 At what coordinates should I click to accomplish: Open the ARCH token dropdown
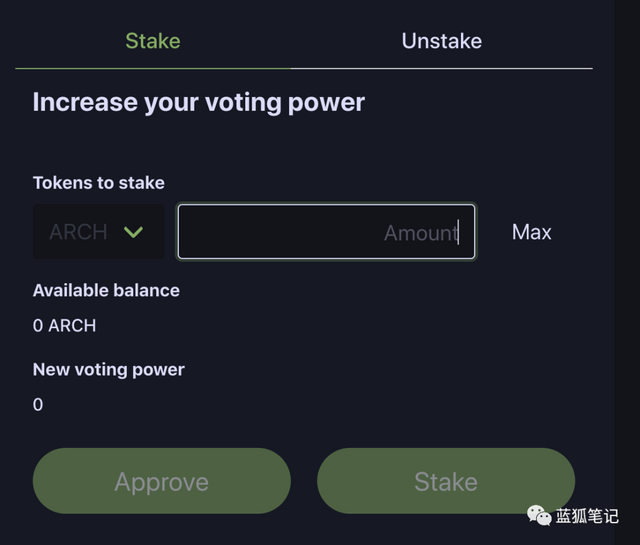98,232
